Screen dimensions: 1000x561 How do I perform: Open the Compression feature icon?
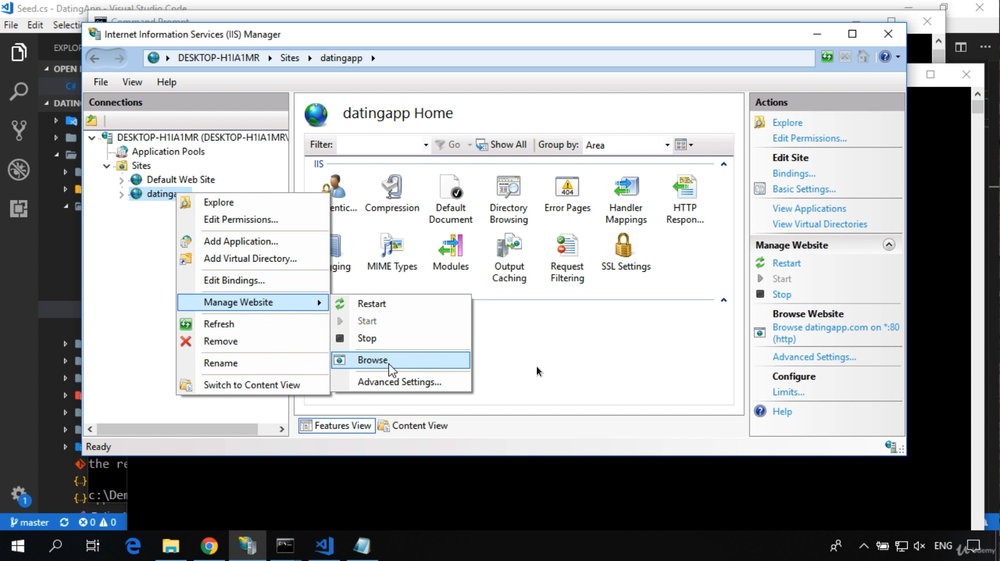click(392, 194)
